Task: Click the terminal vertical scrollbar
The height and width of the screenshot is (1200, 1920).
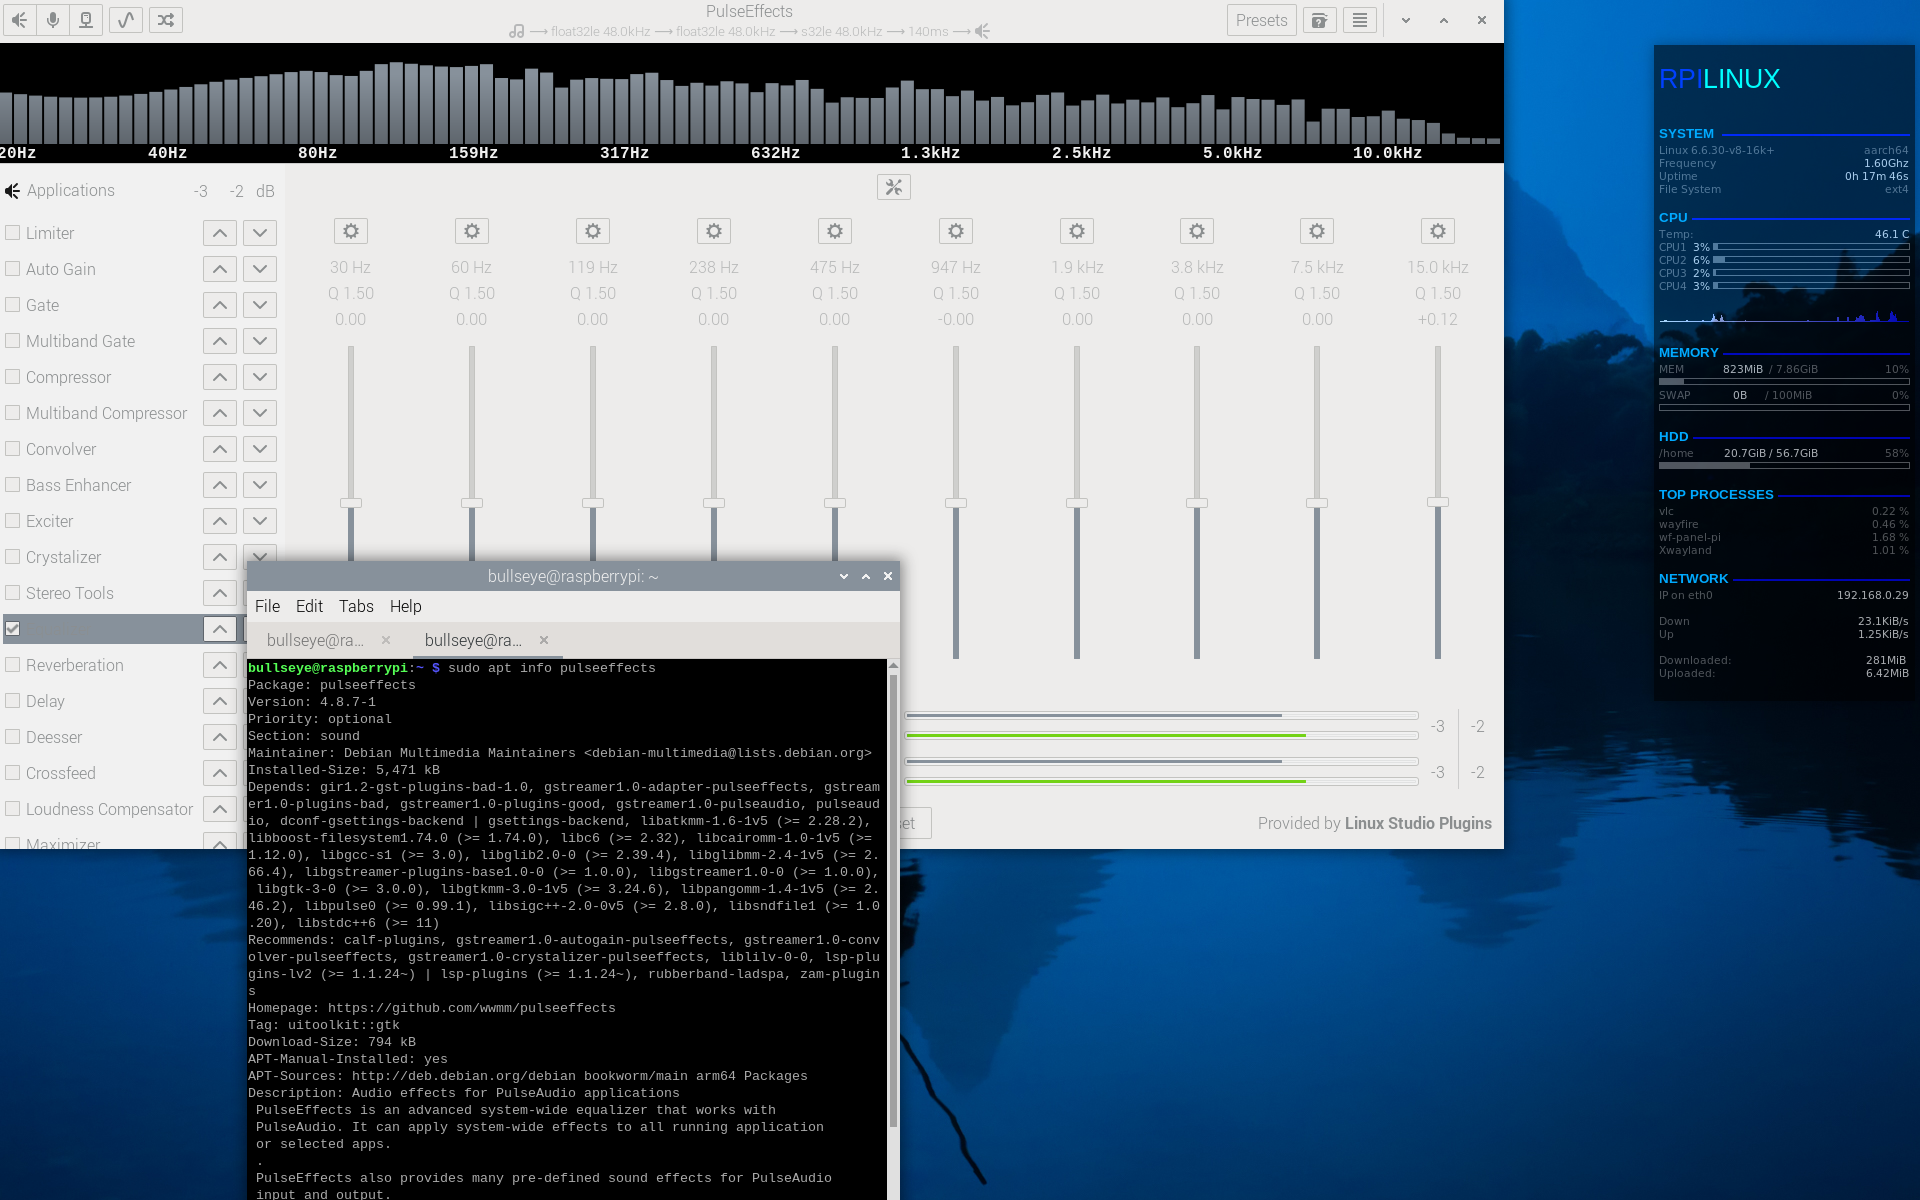Action: tap(893, 900)
